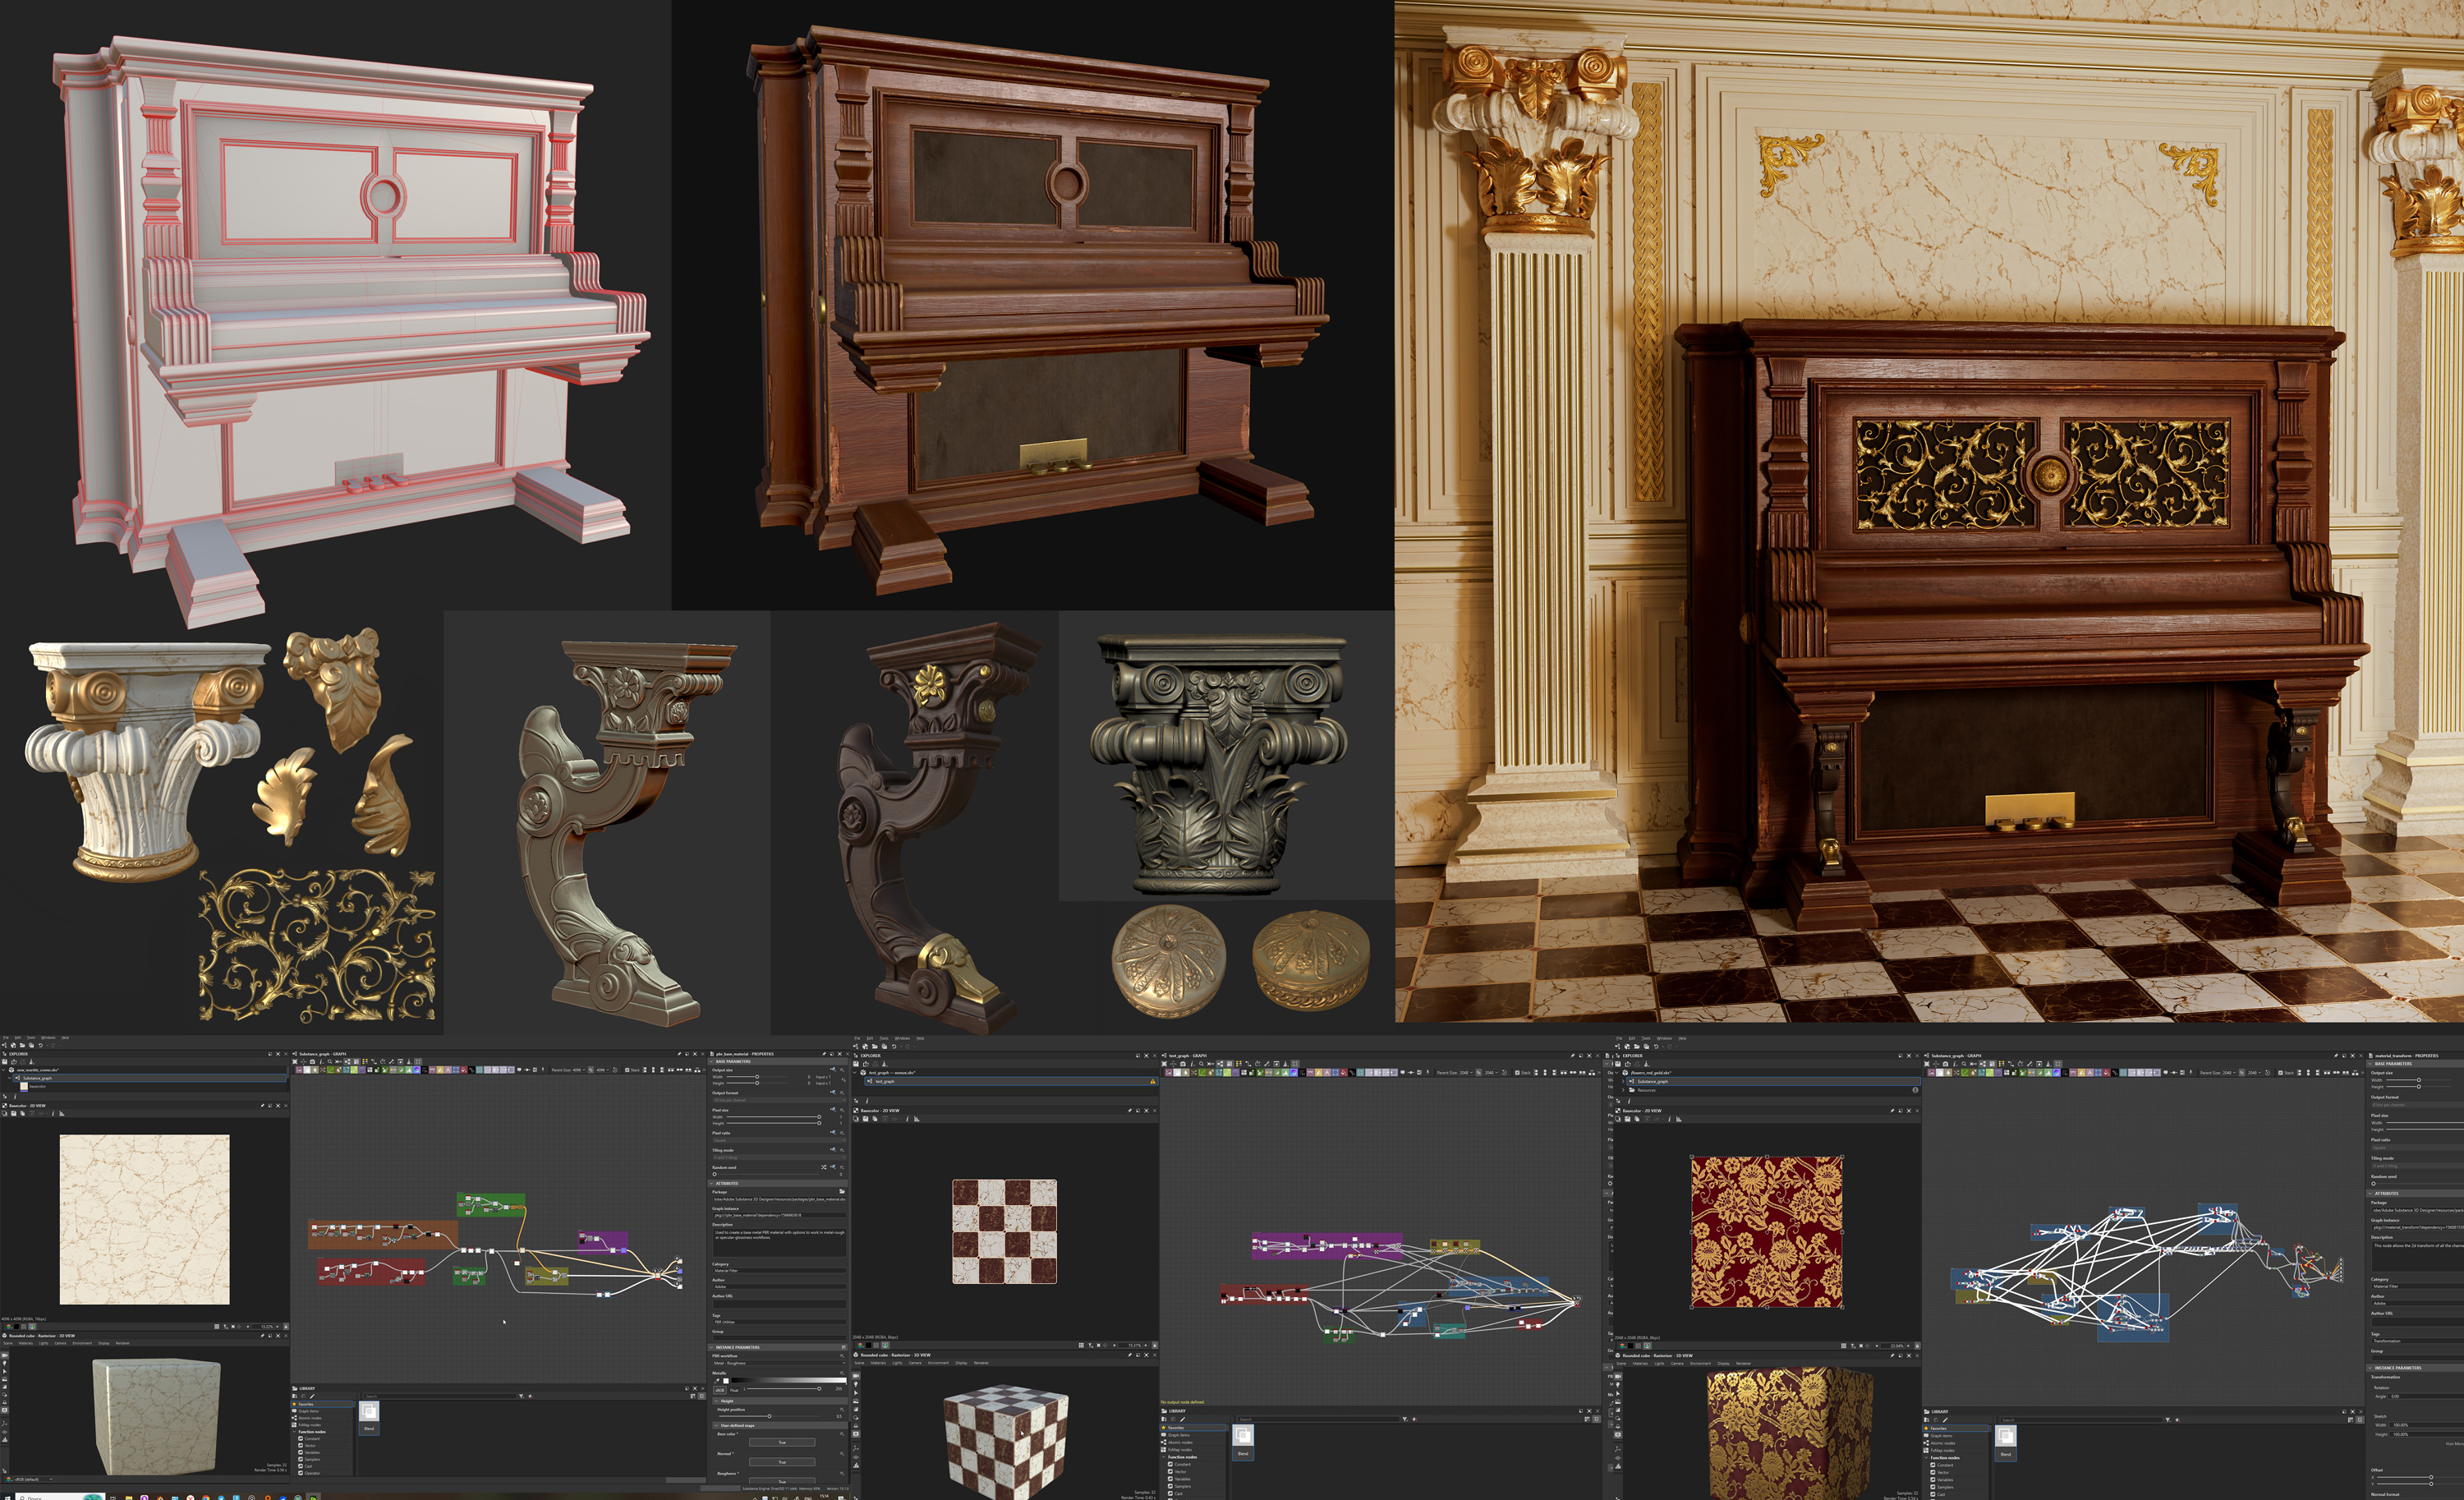Open Environment menu in test_graph window's 3D view

coord(939,1363)
